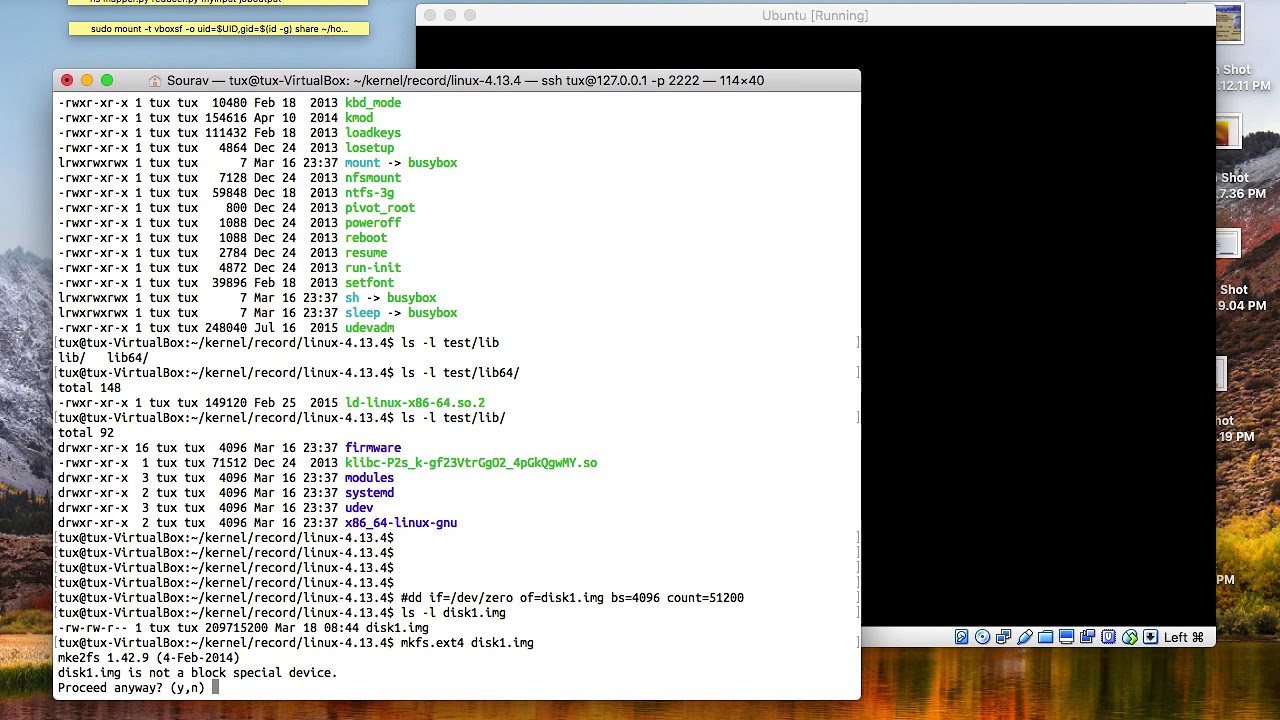Click the USB devices icon in VirtualBox status bar

[x=1025, y=637]
